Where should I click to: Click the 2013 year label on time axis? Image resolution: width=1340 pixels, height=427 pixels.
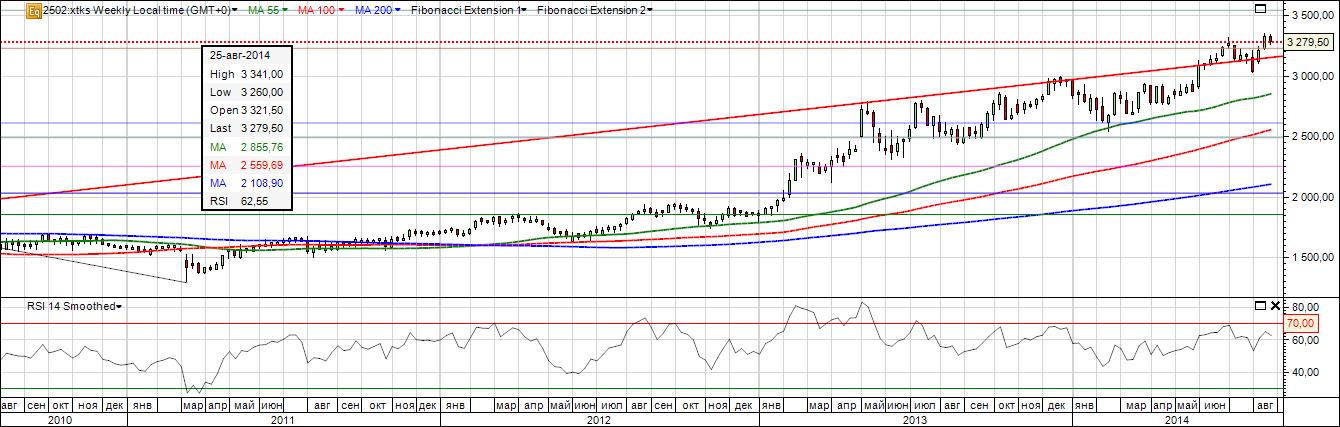[x=915, y=420]
